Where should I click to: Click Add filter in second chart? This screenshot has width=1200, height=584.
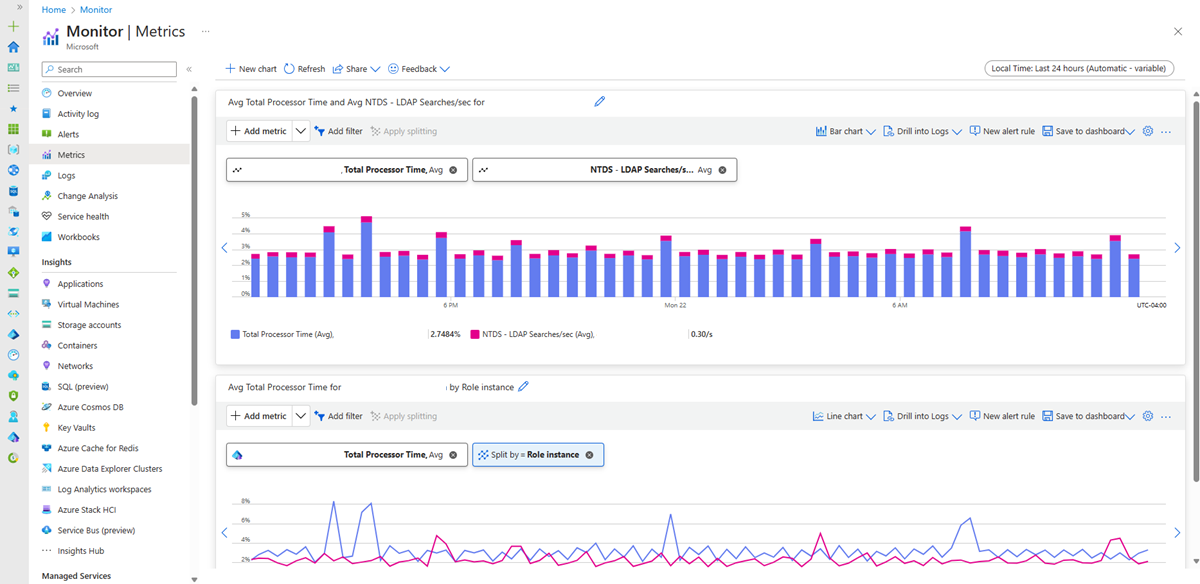point(339,416)
